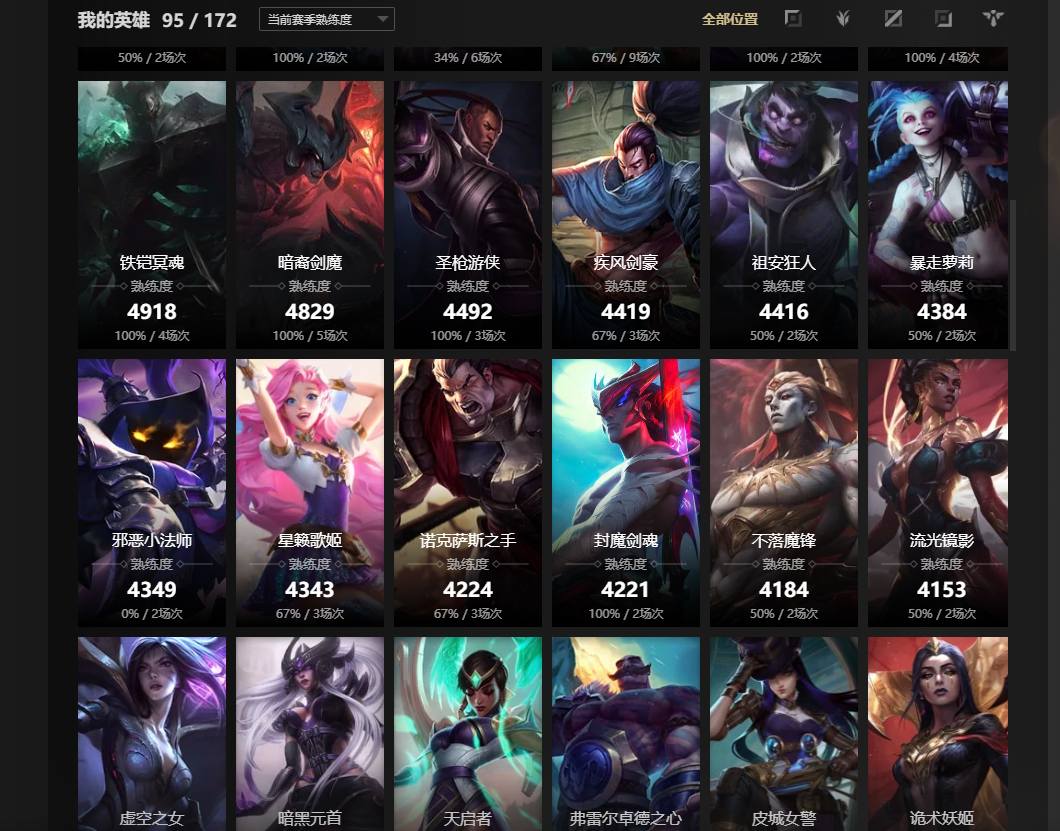Filter champions by support position icon
The width and height of the screenshot is (1060, 831).
[x=993, y=18]
